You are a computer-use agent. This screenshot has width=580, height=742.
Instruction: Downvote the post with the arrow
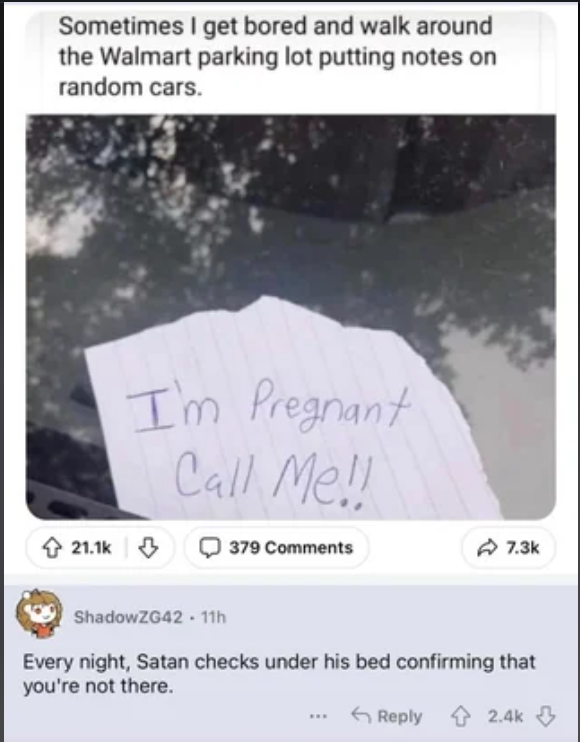coord(148,548)
